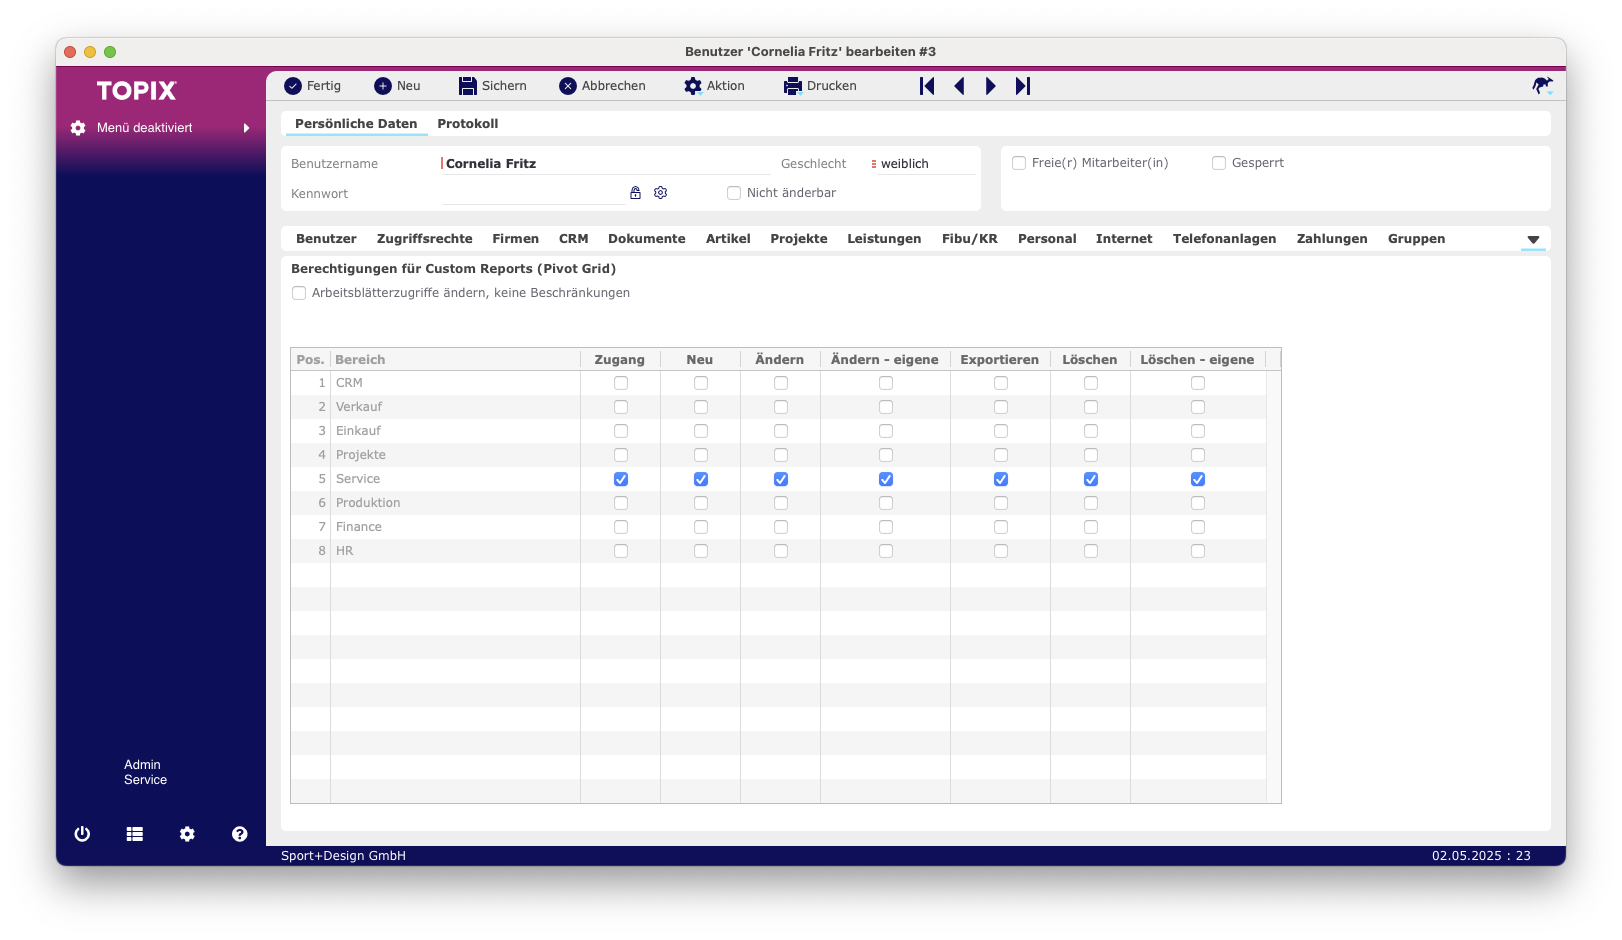Image resolution: width=1622 pixels, height=940 pixels.
Task: Open the Zugriffsrechte tab
Action: pyautogui.click(x=425, y=239)
